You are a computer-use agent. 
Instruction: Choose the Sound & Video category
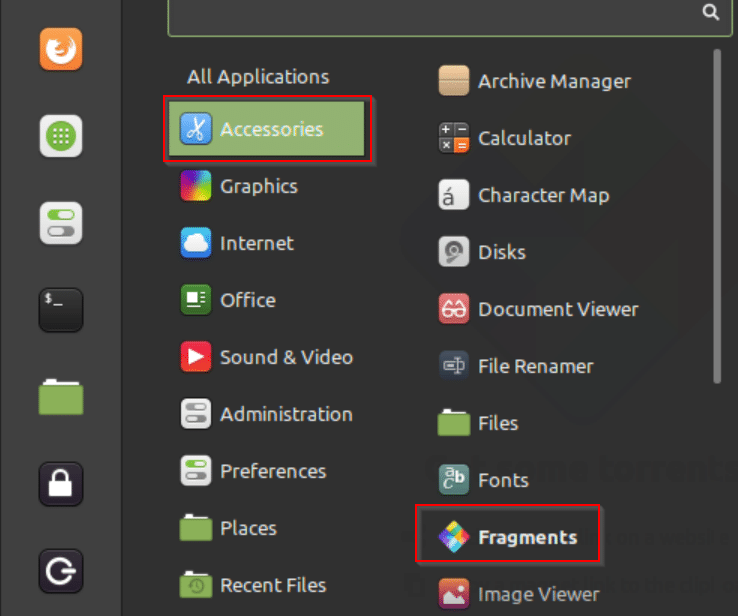click(x=266, y=357)
